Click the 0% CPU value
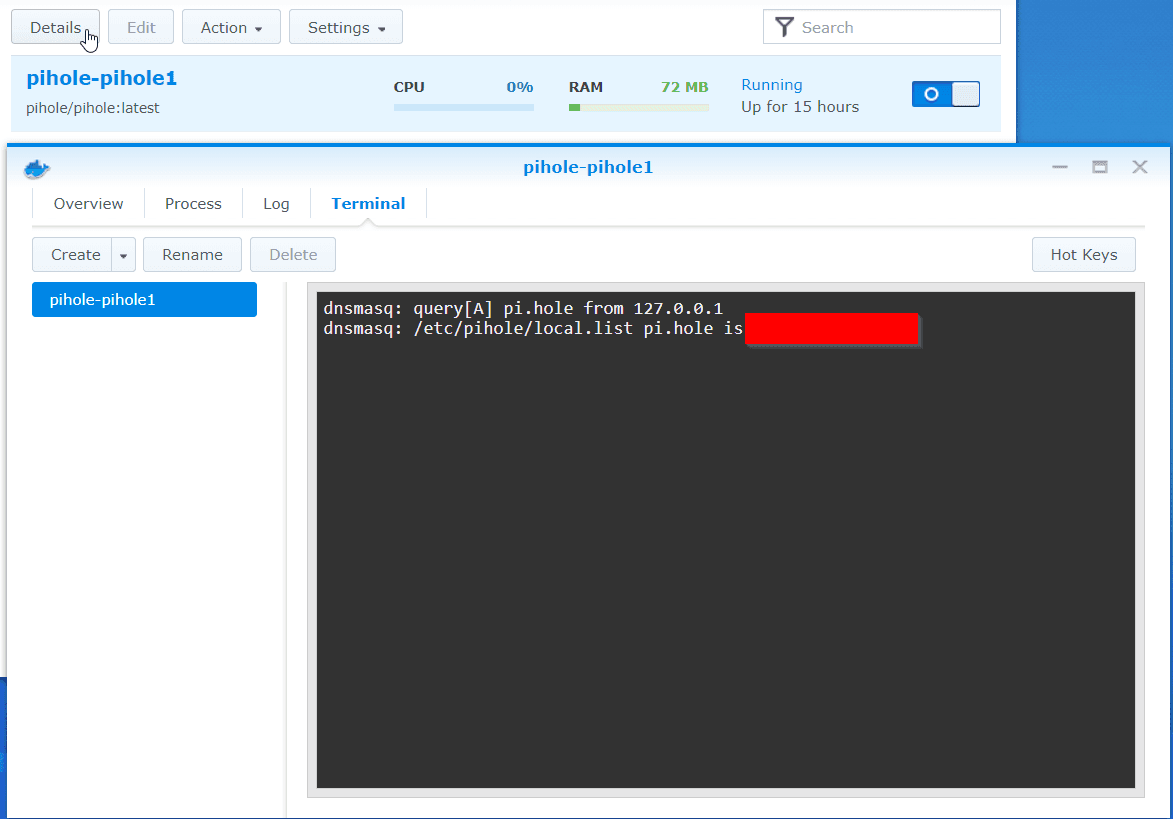1173x819 pixels. (x=520, y=87)
